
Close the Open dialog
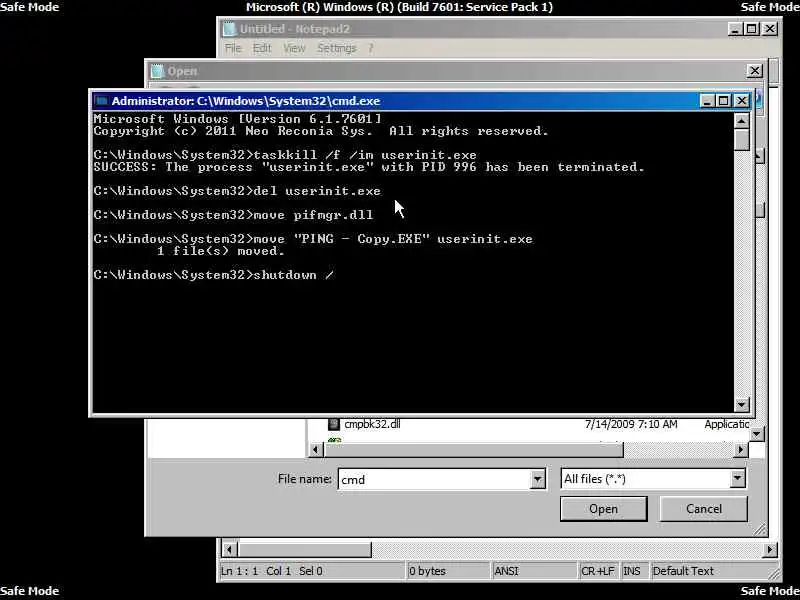pyautogui.click(x=755, y=71)
